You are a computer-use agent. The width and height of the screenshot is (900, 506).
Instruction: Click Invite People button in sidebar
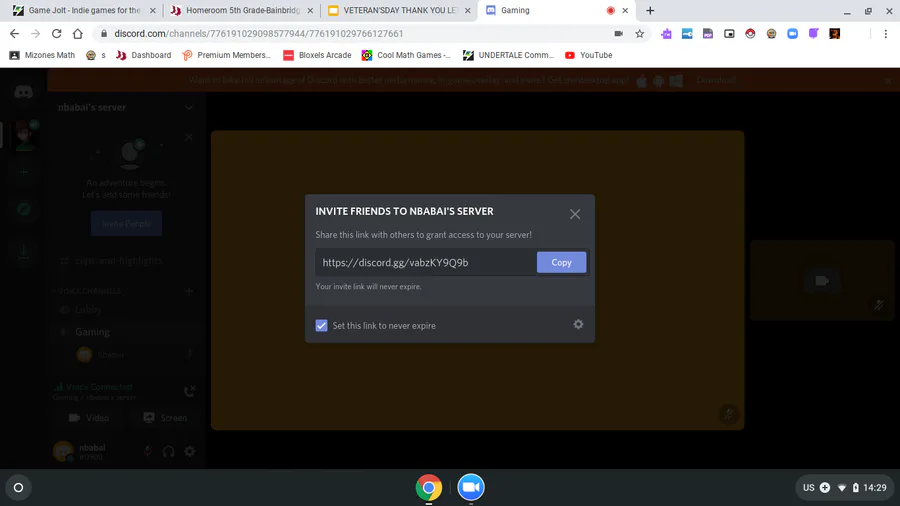point(126,224)
